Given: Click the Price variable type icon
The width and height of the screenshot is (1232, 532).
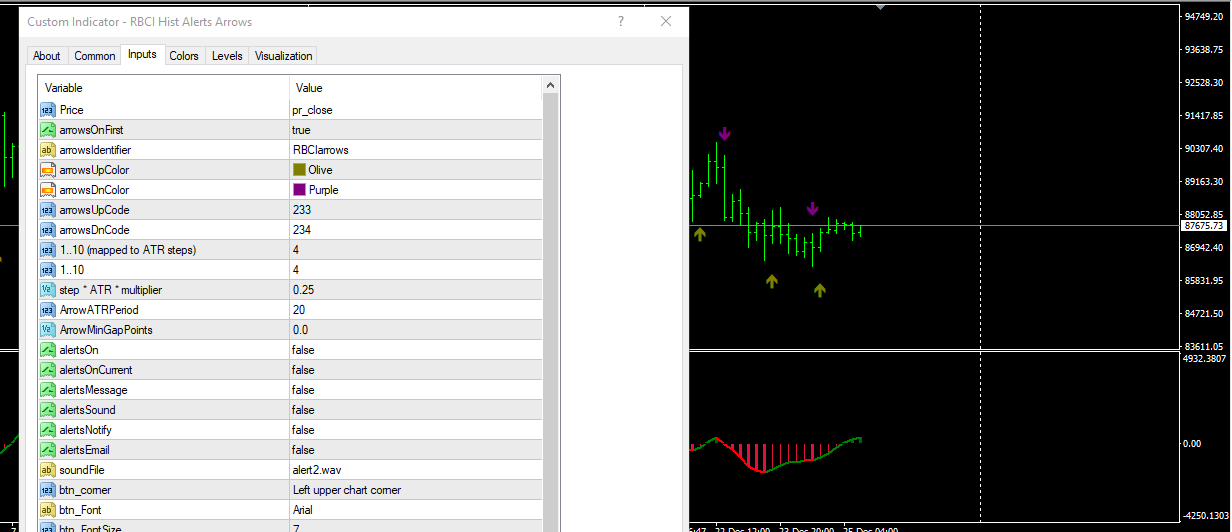Looking at the screenshot, I should pyautogui.click(x=47, y=110).
